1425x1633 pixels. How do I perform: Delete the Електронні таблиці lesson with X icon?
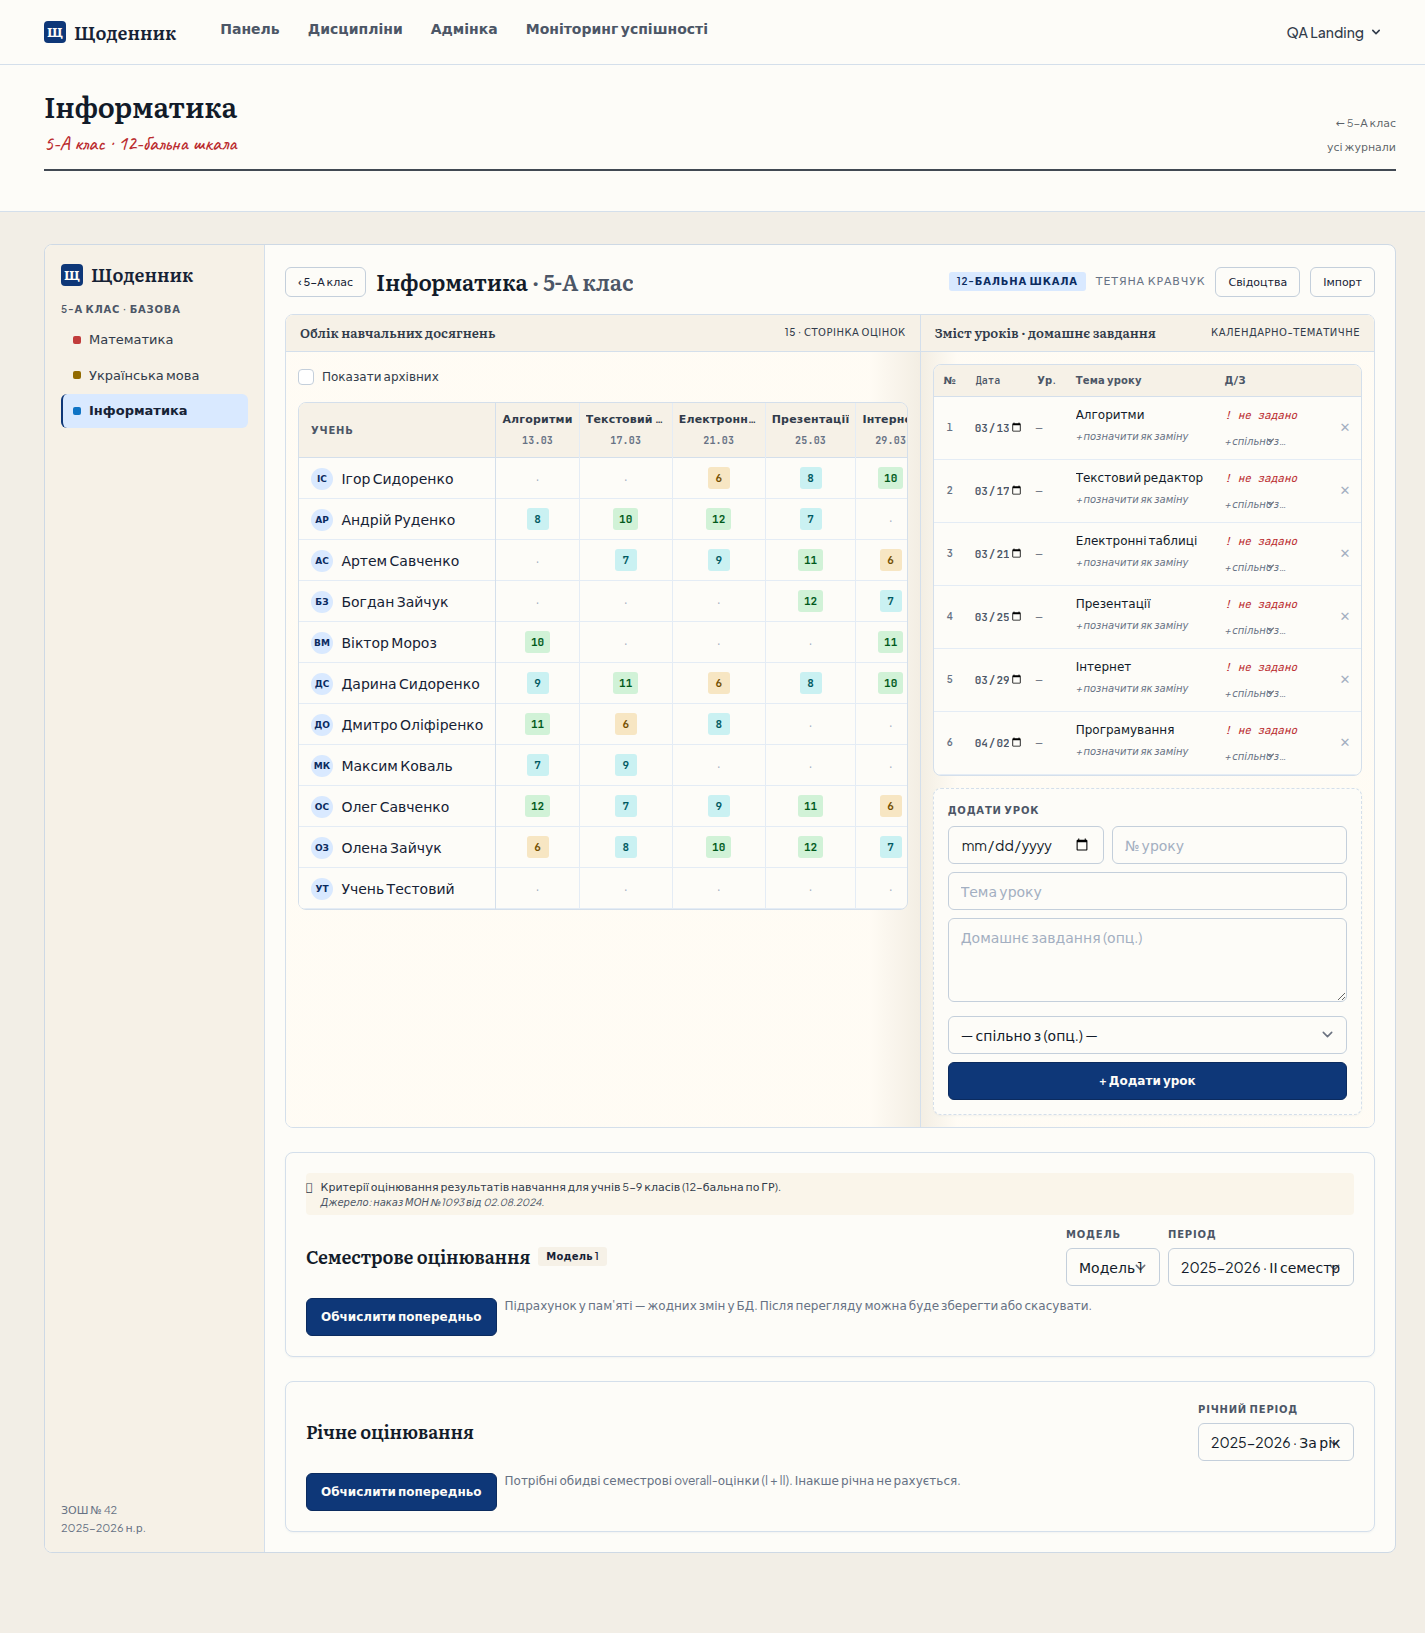click(x=1345, y=553)
